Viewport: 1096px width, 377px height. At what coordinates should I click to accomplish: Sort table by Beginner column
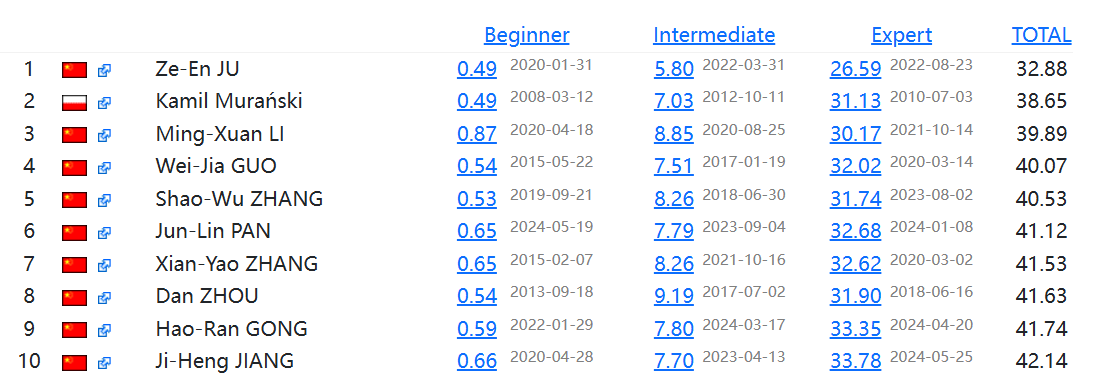[x=526, y=35]
